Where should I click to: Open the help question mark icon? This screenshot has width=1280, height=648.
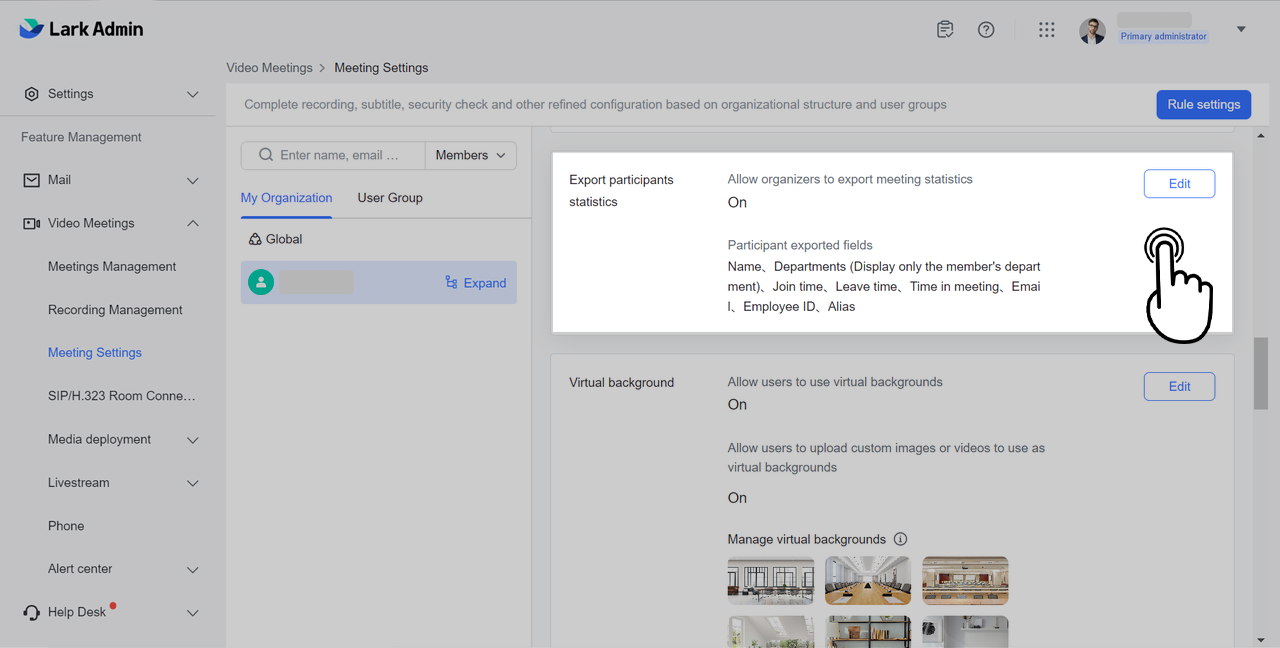[986, 30]
